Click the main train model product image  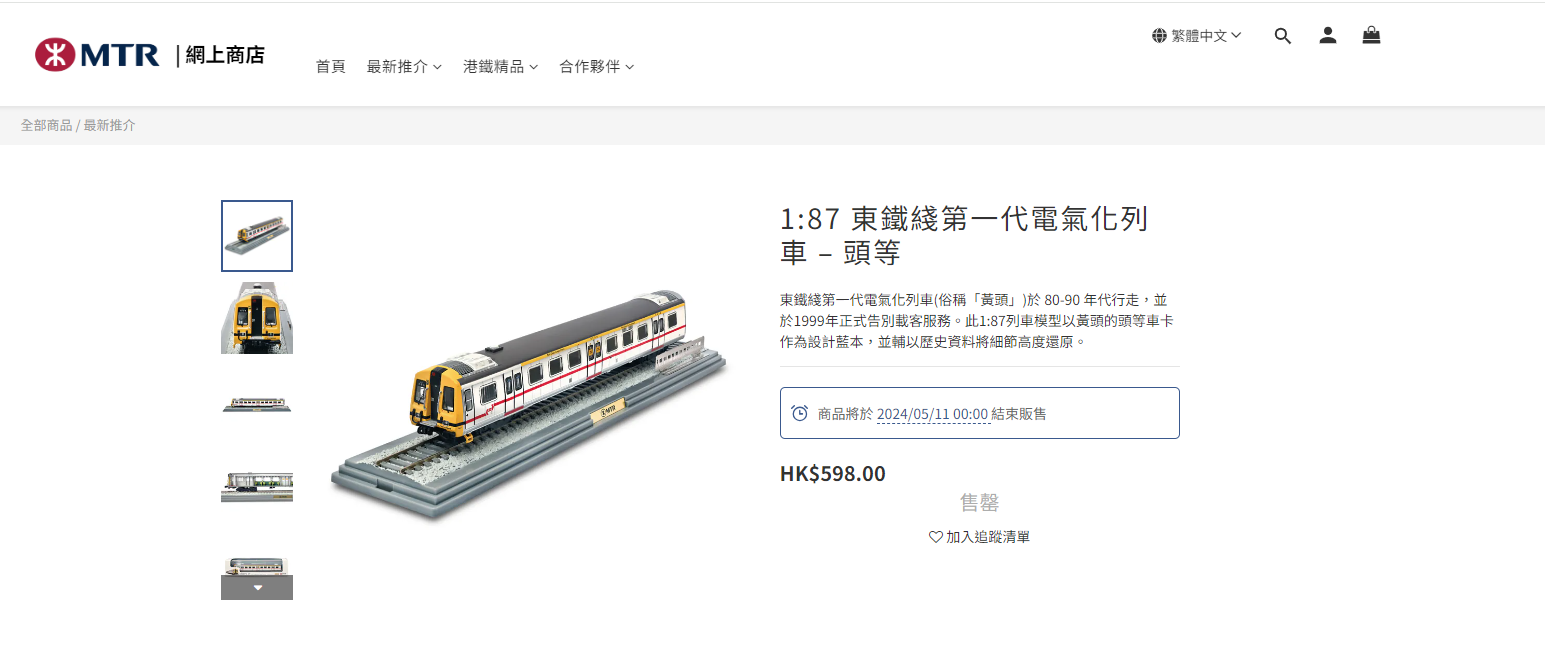(530, 405)
